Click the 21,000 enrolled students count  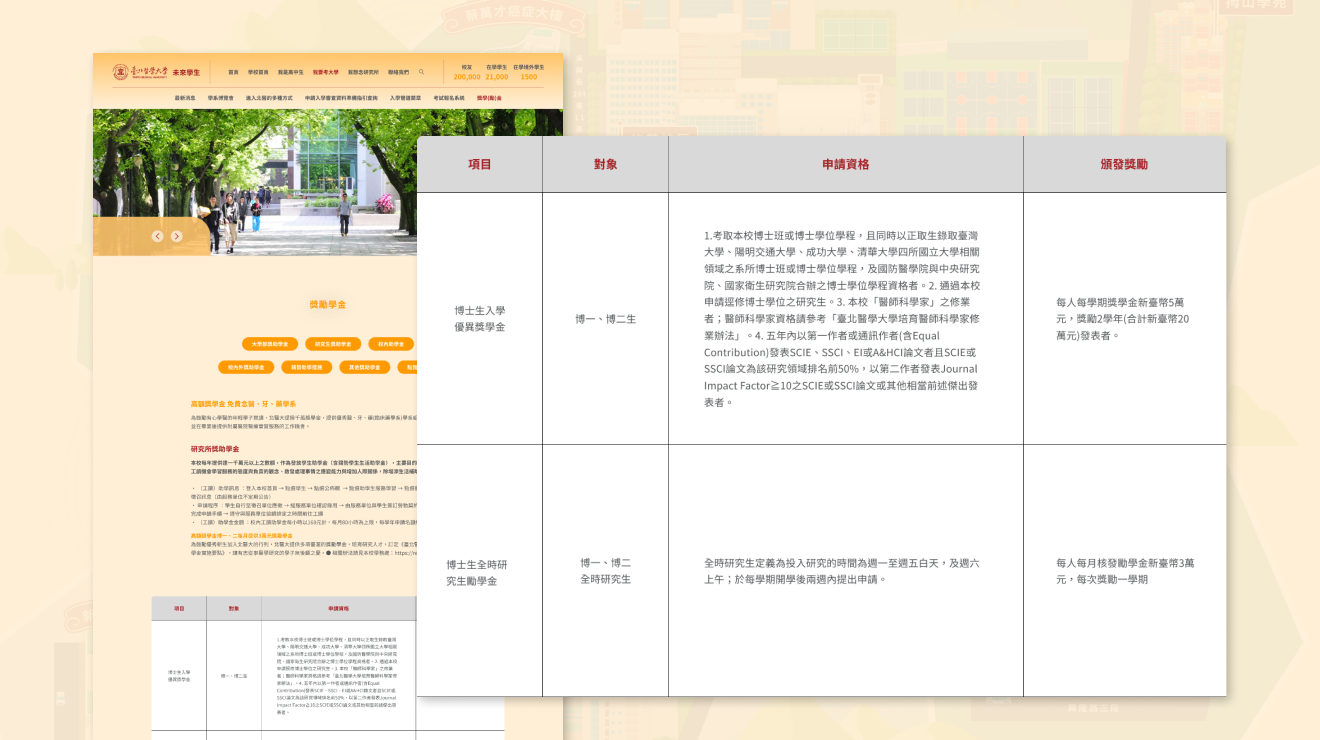[x=497, y=77]
